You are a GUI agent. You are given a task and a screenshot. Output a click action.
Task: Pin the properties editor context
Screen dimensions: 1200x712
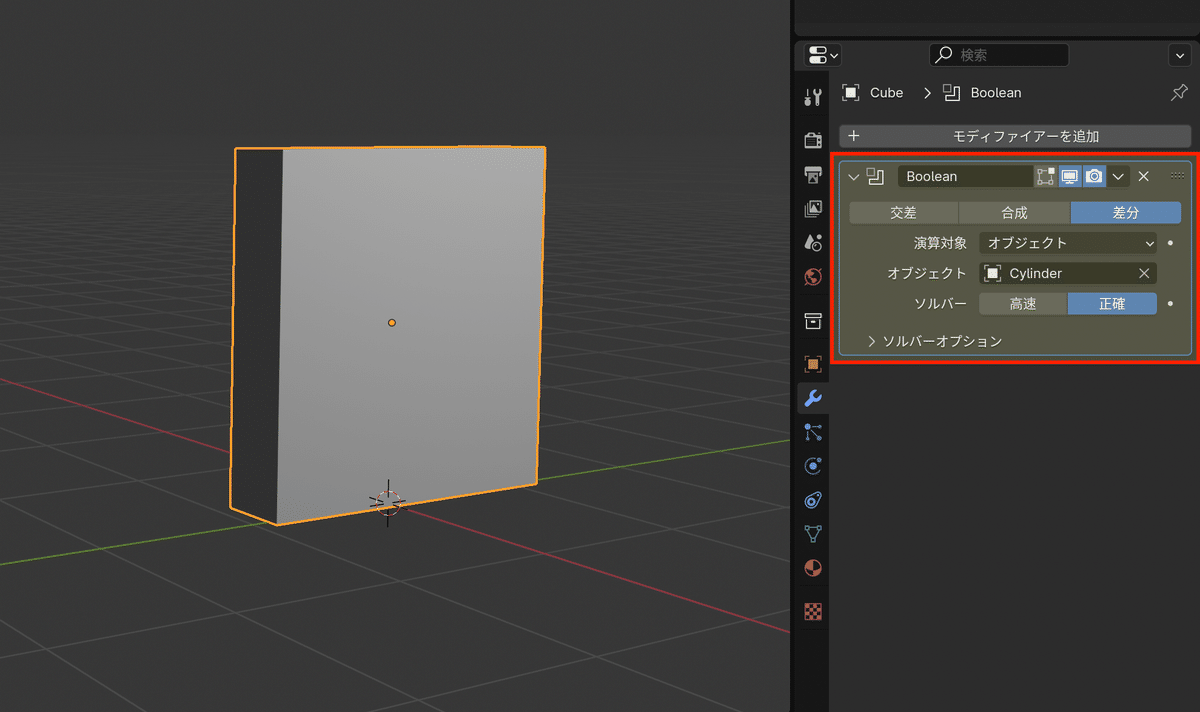point(1179,93)
